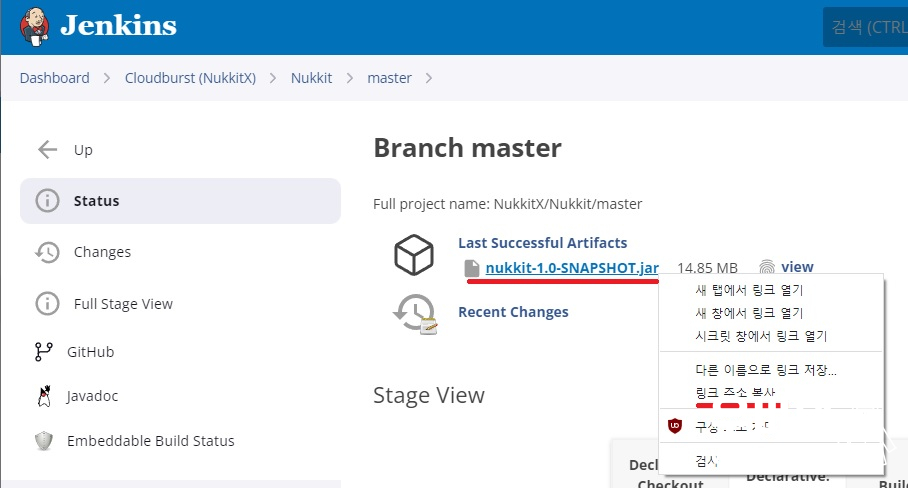Click the Full Stage View icon
This screenshot has height=488, width=908.
[47, 303]
